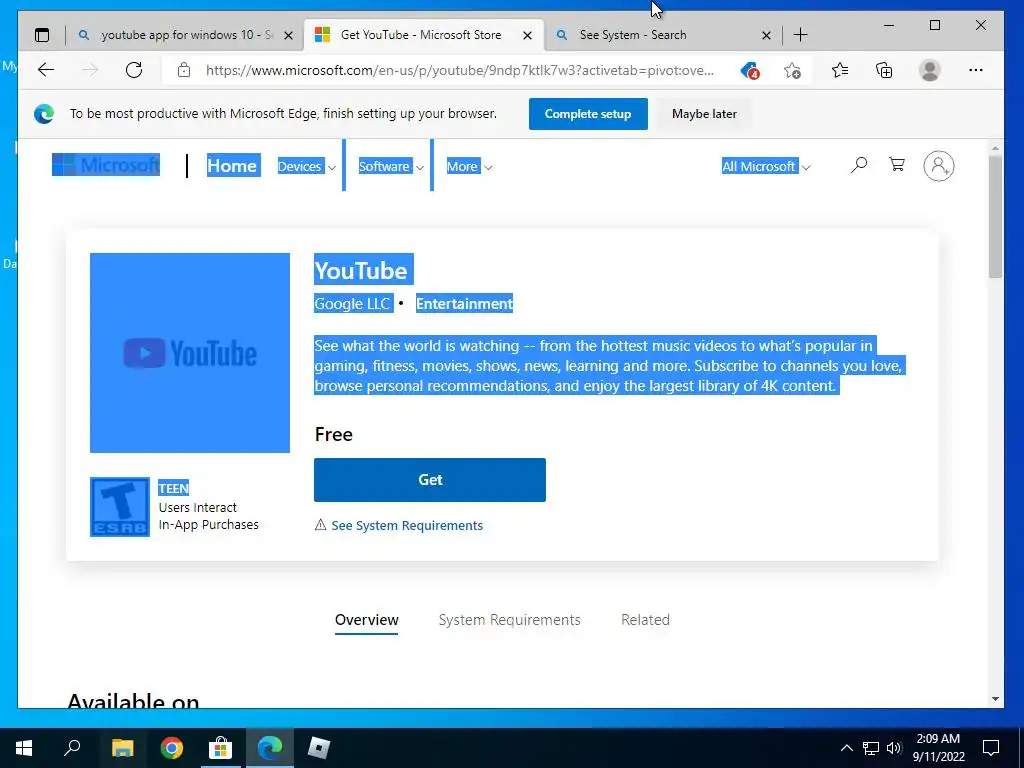This screenshot has width=1024, height=768.
Task: Close the Get YouTube - Microsoft Store tab
Action: pos(527,35)
